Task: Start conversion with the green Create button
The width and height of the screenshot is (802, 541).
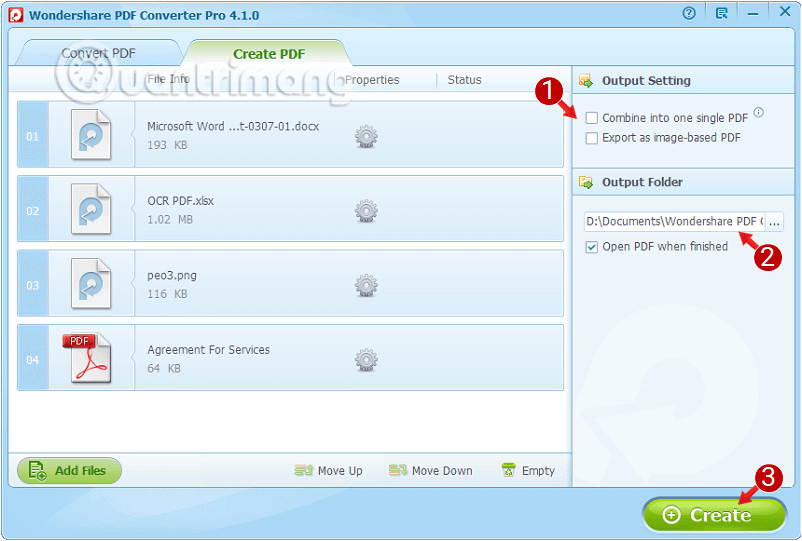Action: 714,515
